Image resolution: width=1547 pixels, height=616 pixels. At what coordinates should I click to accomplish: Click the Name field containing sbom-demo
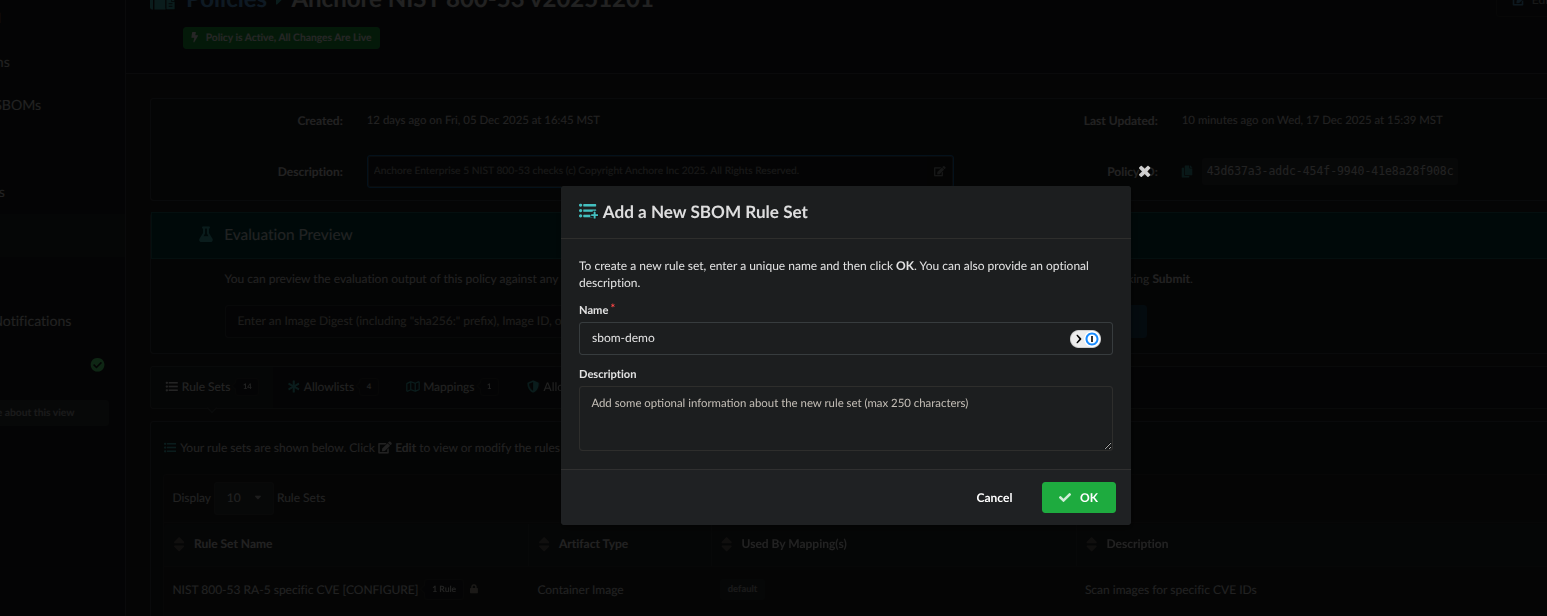pyautogui.click(x=820, y=338)
